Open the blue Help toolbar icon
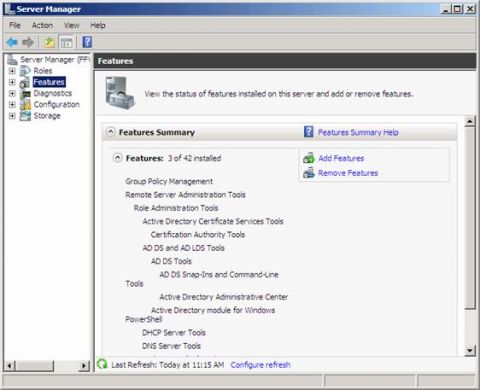Viewport: 480px width, 390px height. [87, 42]
